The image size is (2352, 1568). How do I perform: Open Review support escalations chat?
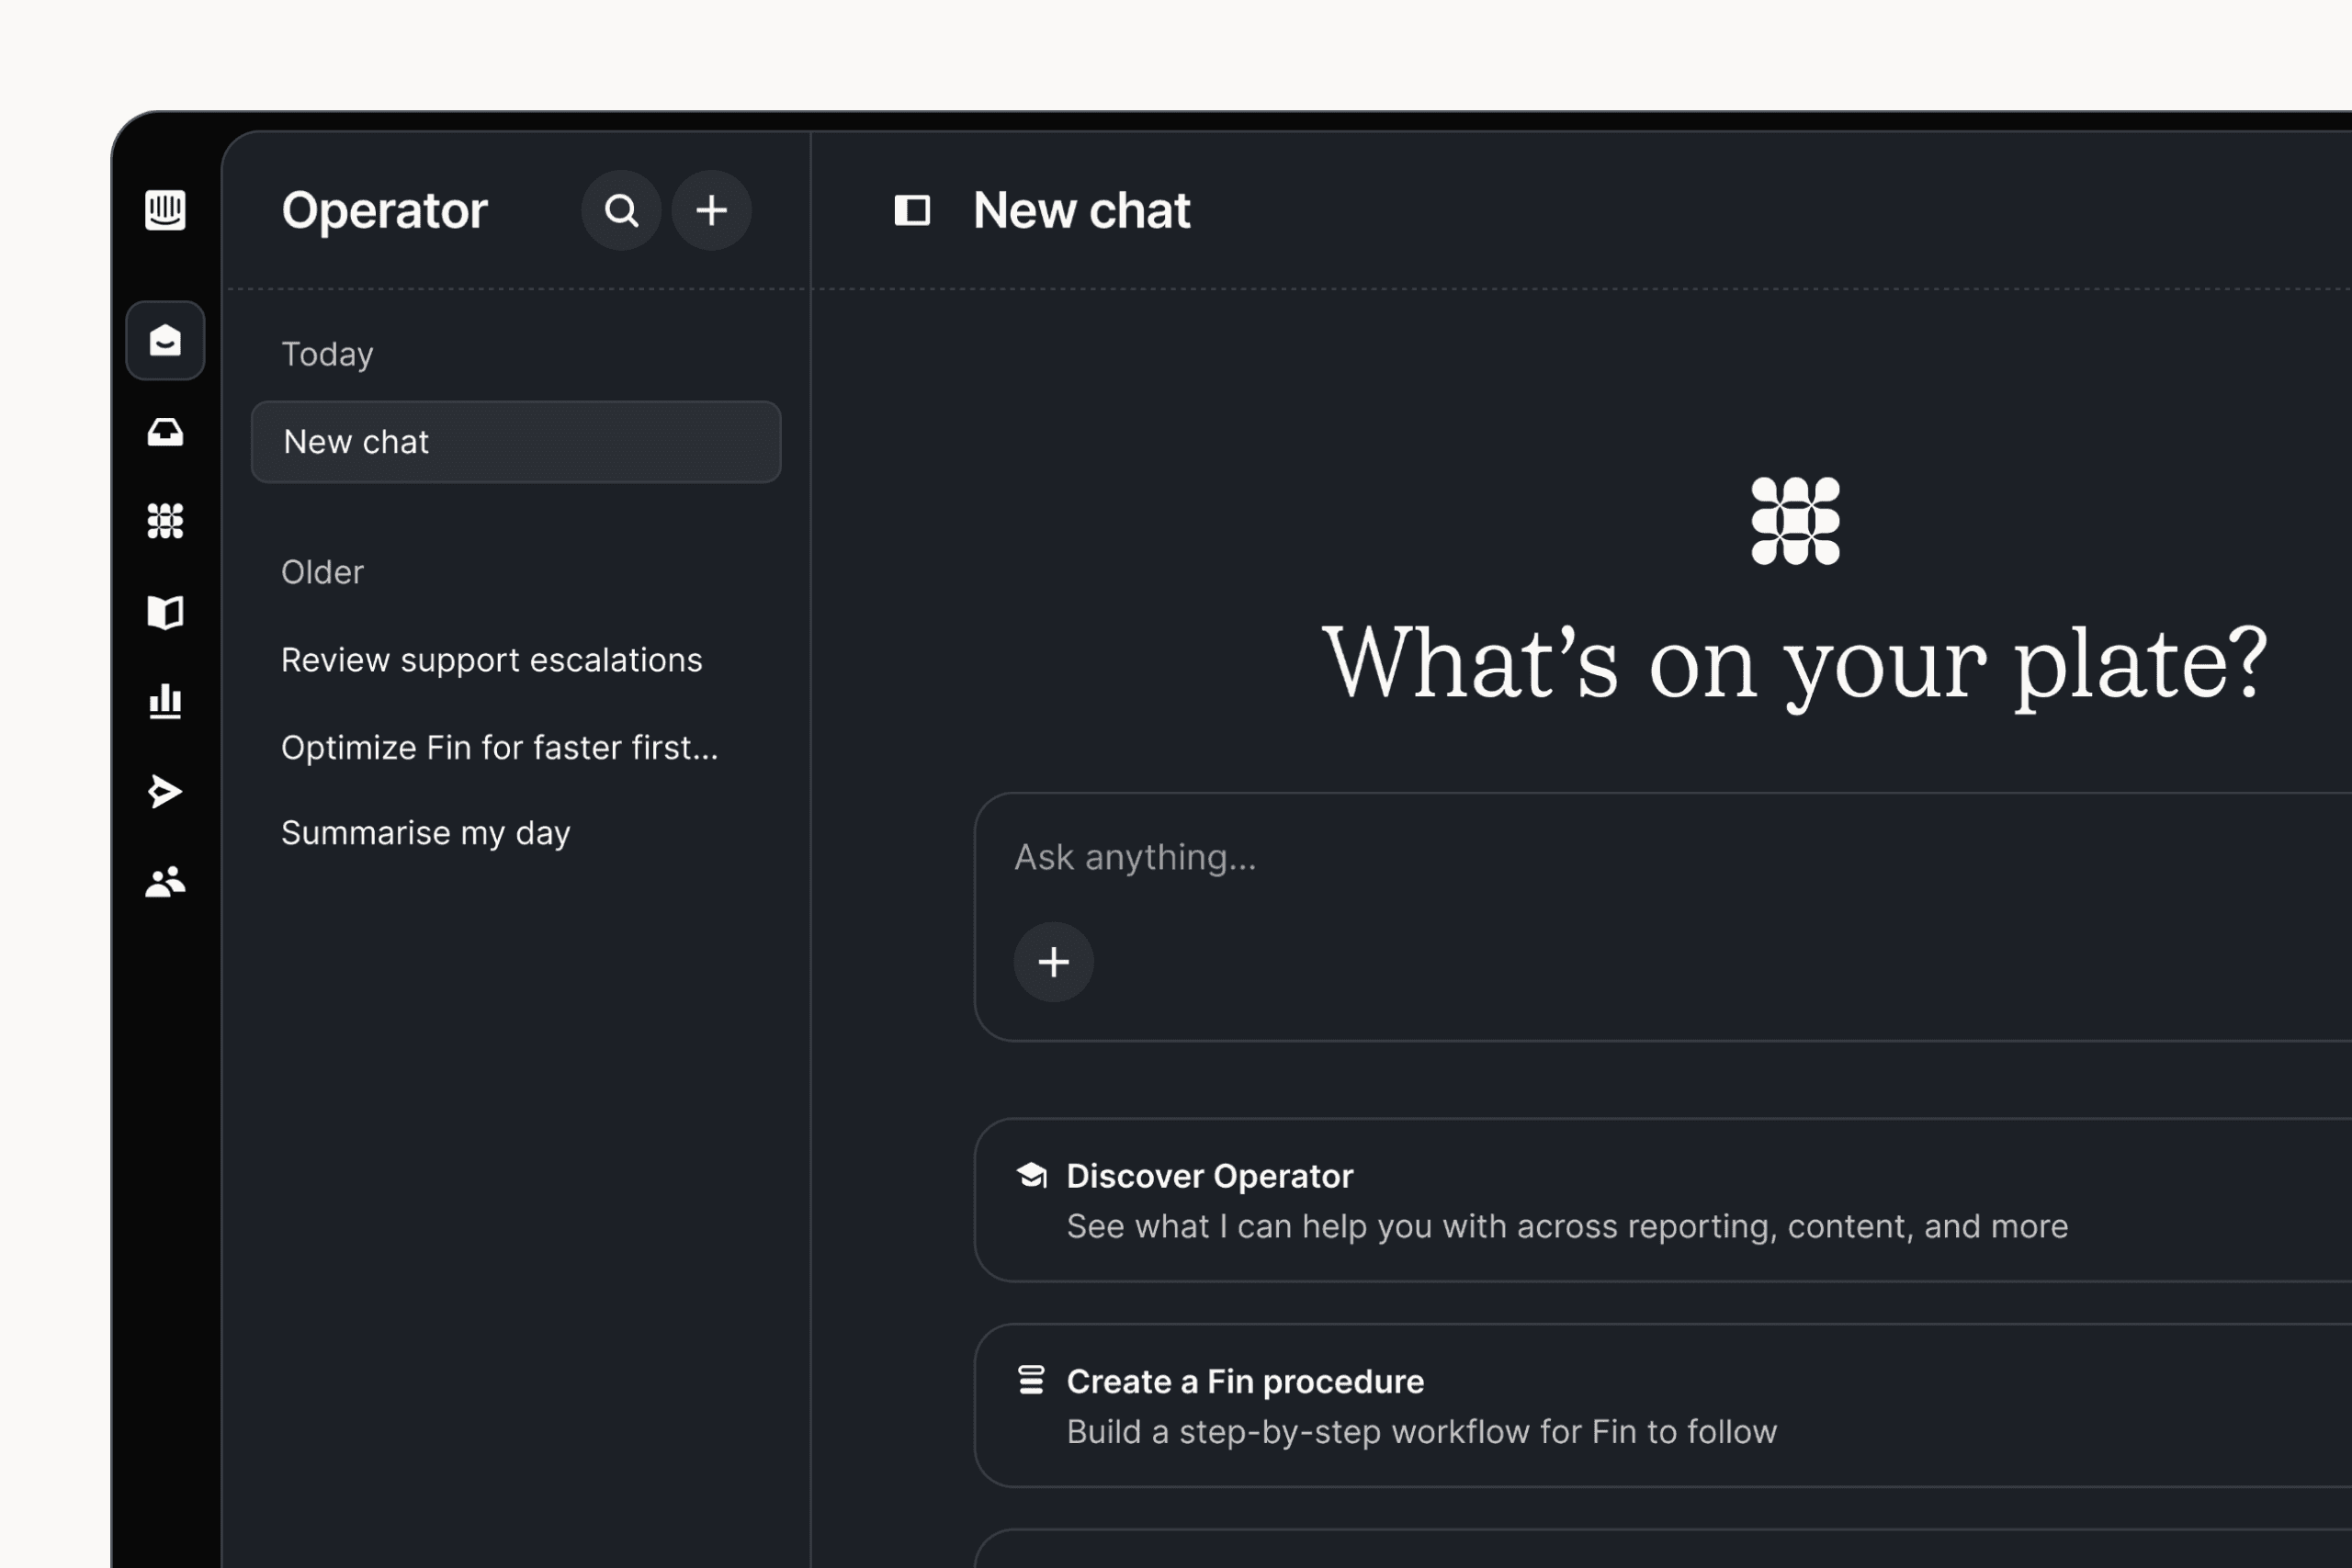(491, 660)
